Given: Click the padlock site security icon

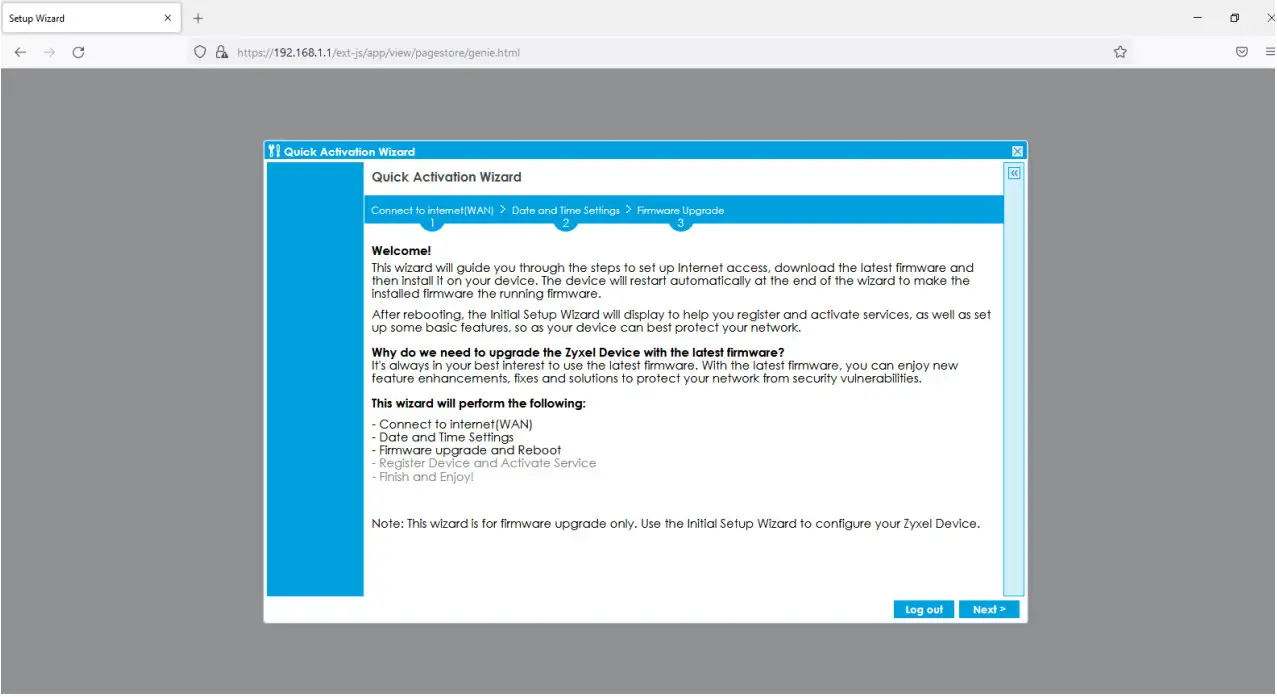Looking at the screenshot, I should tap(222, 52).
